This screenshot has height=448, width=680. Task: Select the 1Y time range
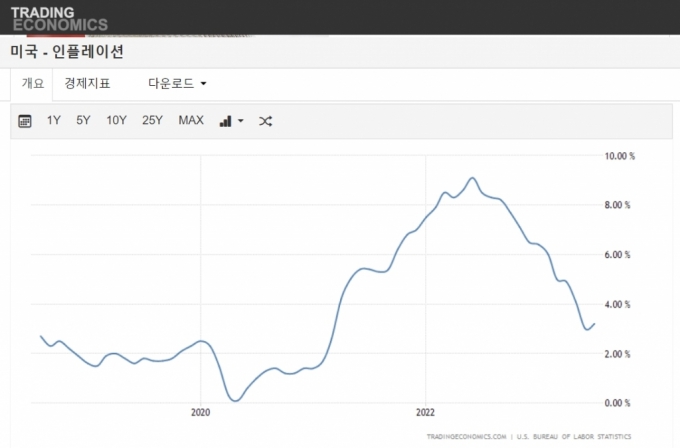pyautogui.click(x=54, y=121)
